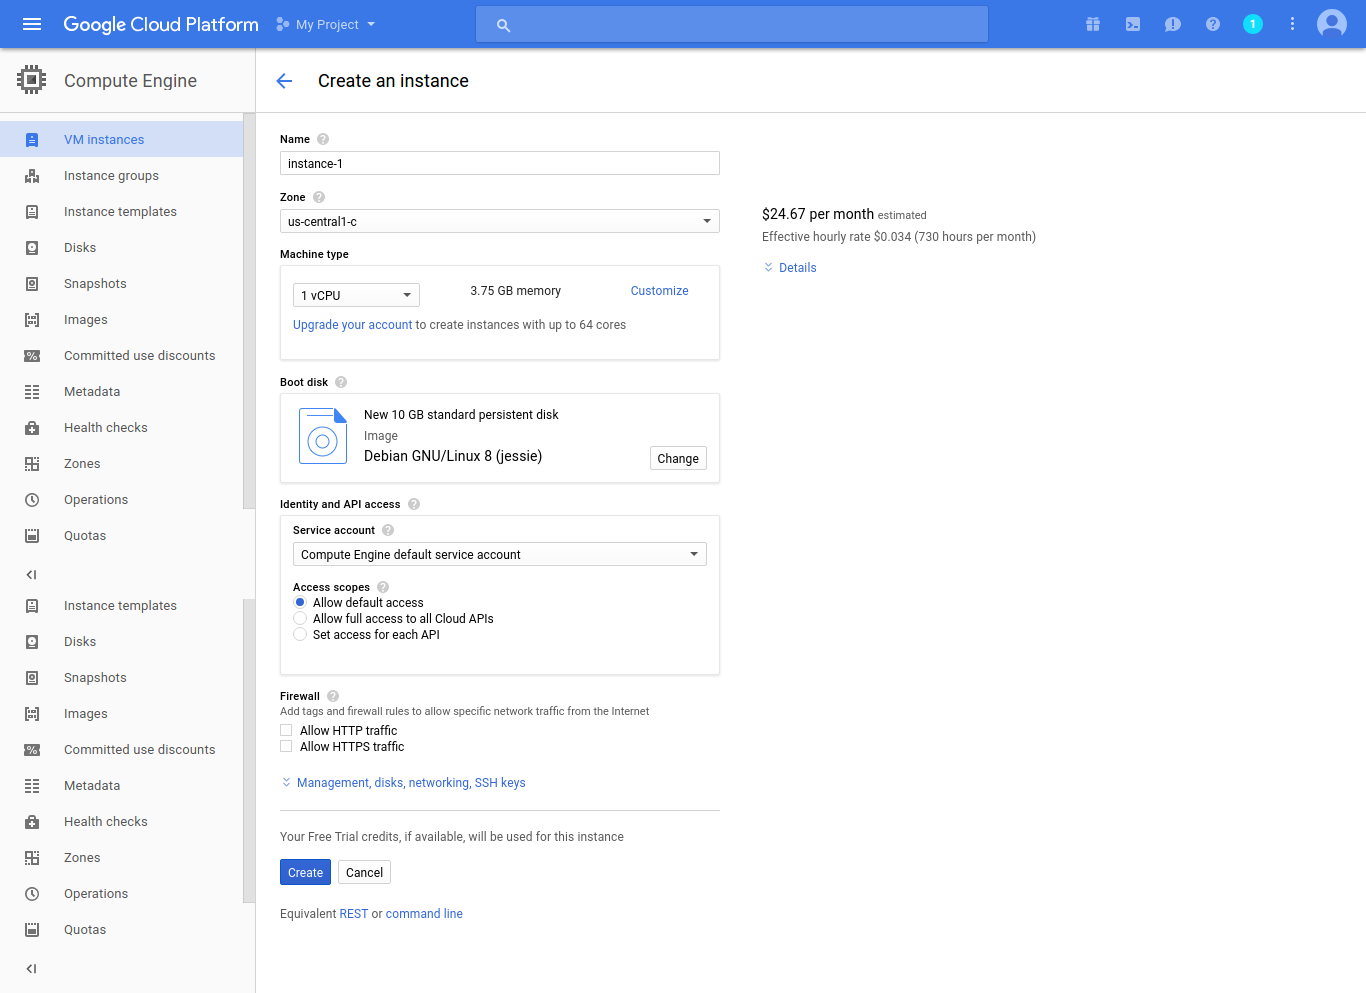Viewport: 1366px width, 993px height.
Task: Show help for Firewall
Action: (333, 696)
